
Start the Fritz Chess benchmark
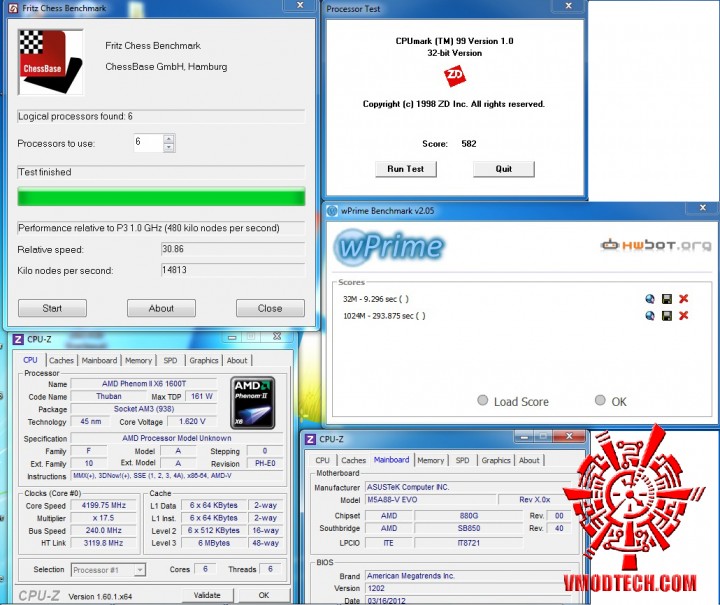click(x=52, y=308)
